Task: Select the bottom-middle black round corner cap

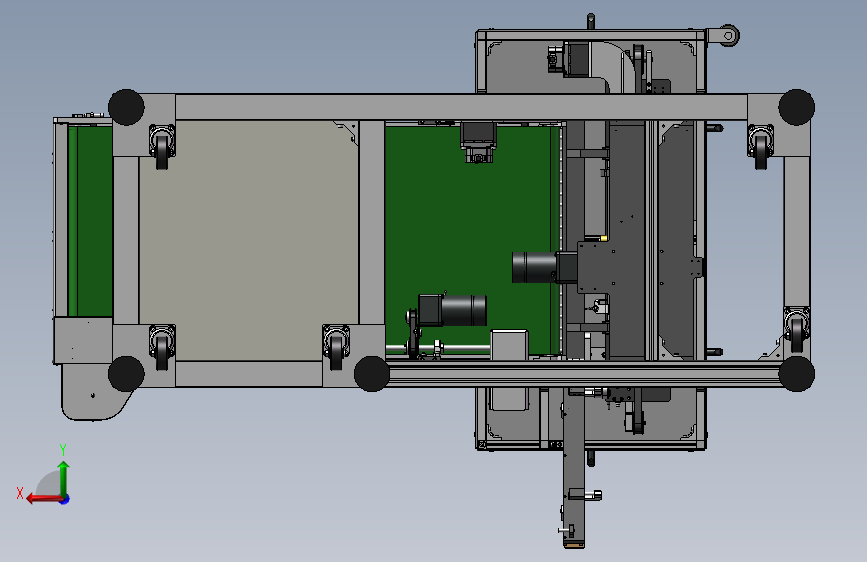Action: (x=372, y=374)
